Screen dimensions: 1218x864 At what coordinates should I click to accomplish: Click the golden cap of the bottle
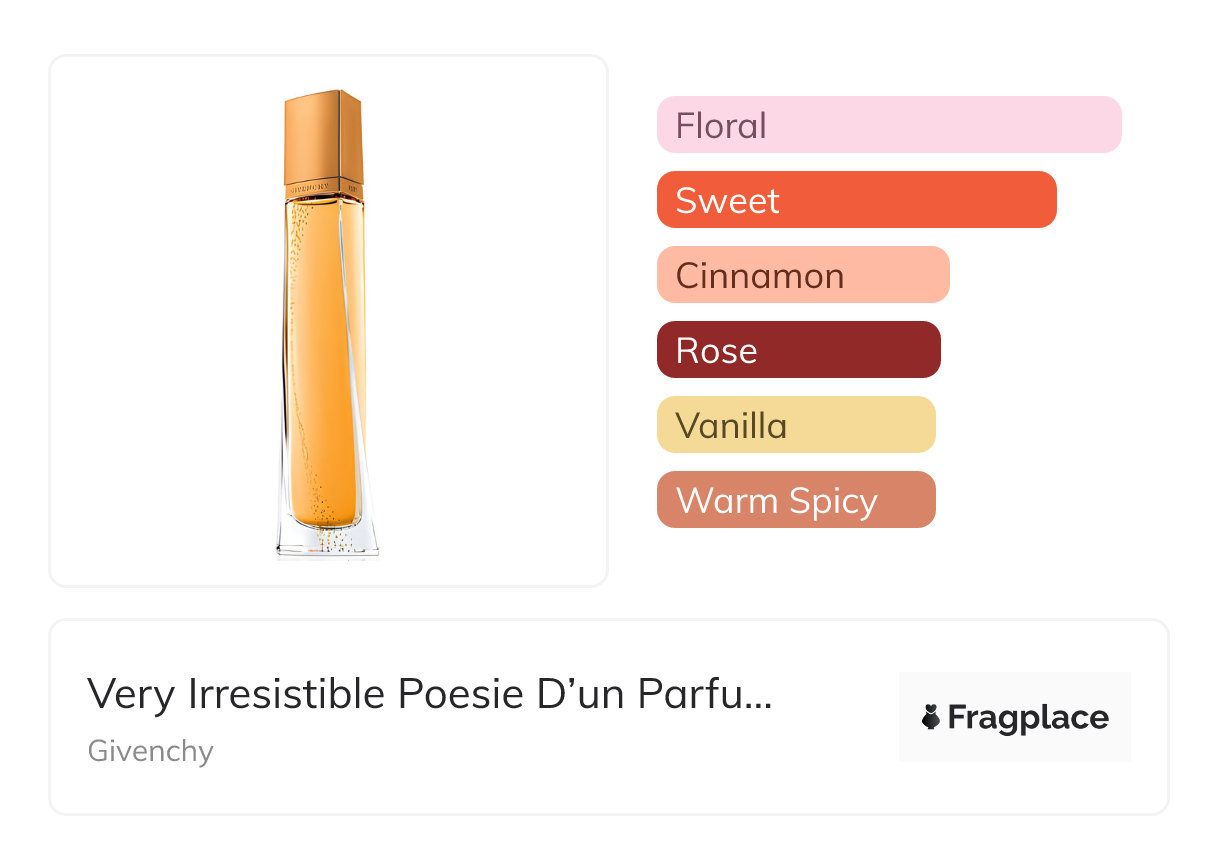point(323,135)
